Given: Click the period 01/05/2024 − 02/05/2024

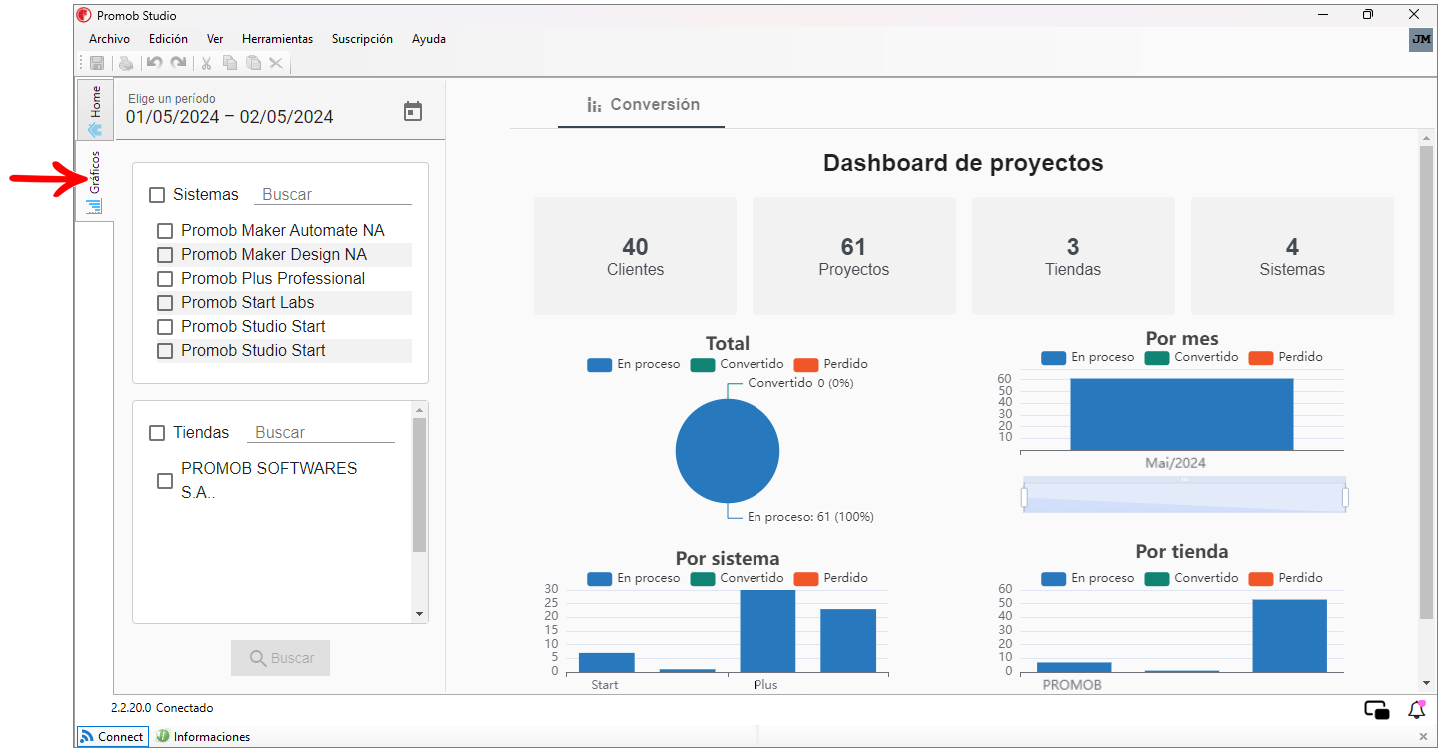Looking at the screenshot, I should pyautogui.click(x=230, y=117).
